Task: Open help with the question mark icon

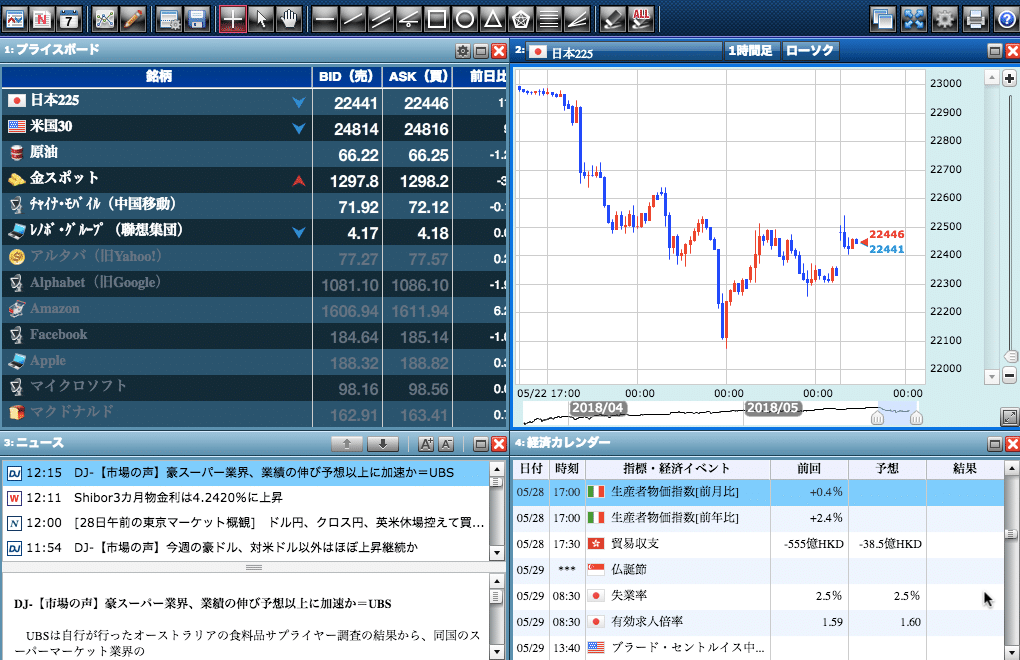Action: tap(1006, 18)
